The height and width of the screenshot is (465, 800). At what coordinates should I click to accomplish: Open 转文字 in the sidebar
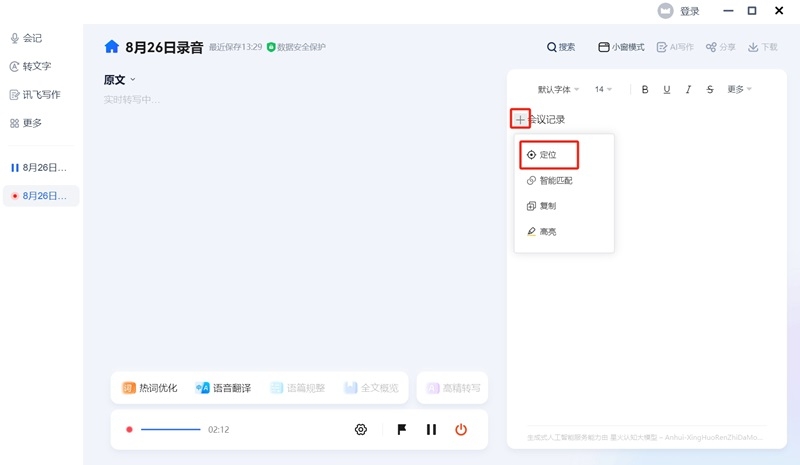tap(31, 66)
